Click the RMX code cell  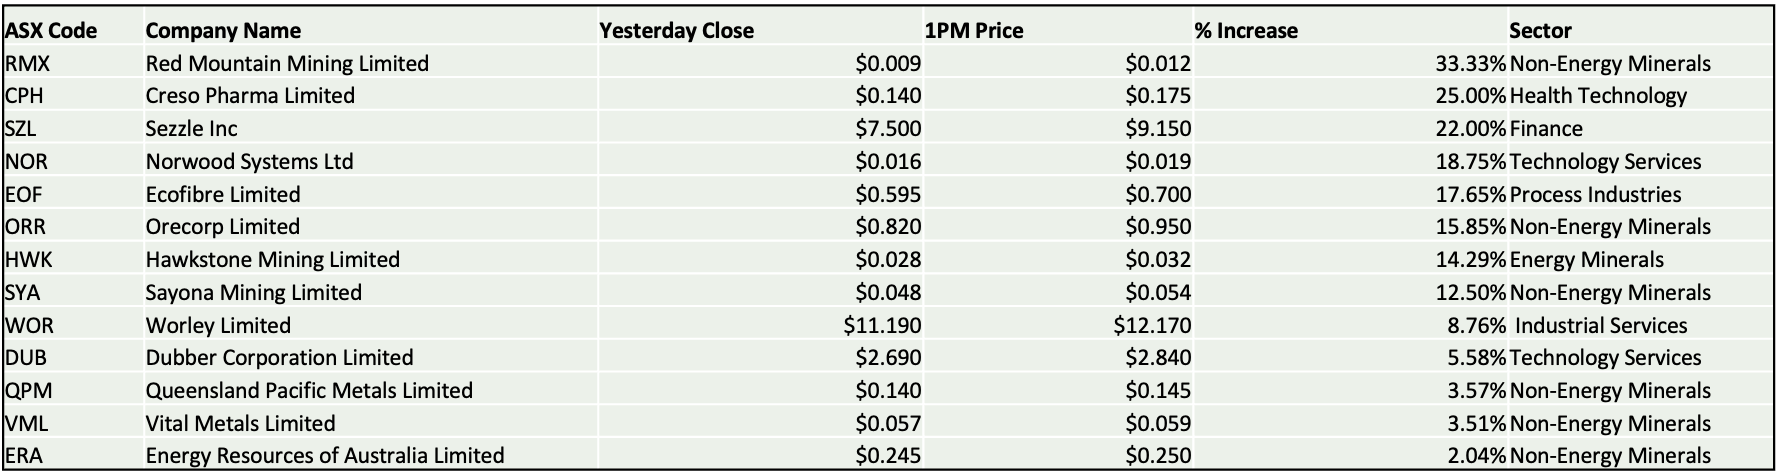28,64
